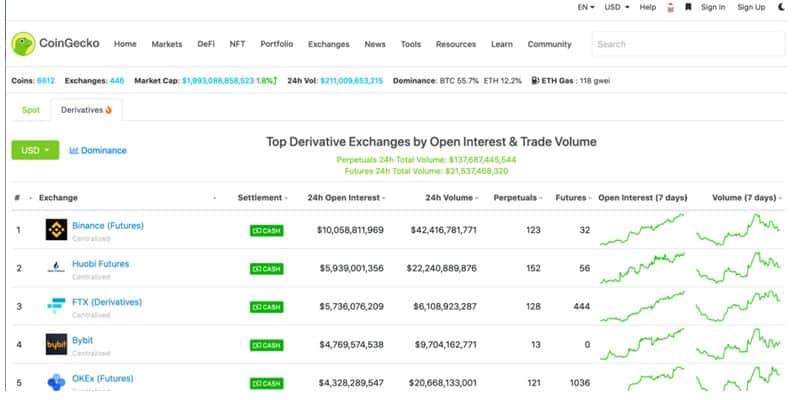This screenshot has width=801, height=400.
Task: Sort by Settlement column
Action: 262,198
